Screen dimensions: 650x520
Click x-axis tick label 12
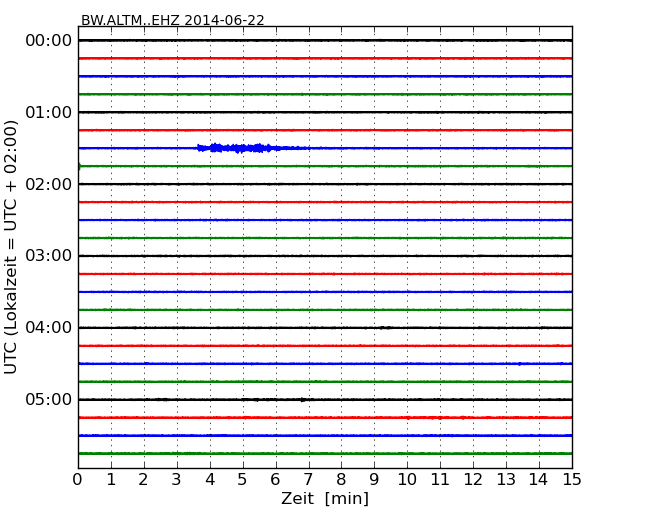click(473, 480)
